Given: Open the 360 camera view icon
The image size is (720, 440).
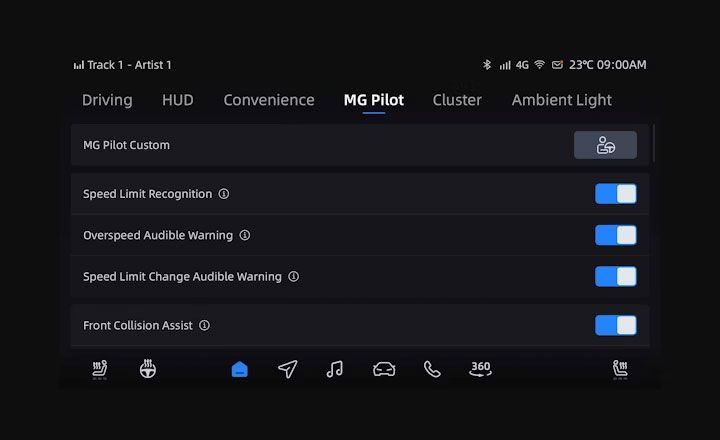Looking at the screenshot, I should (481, 369).
